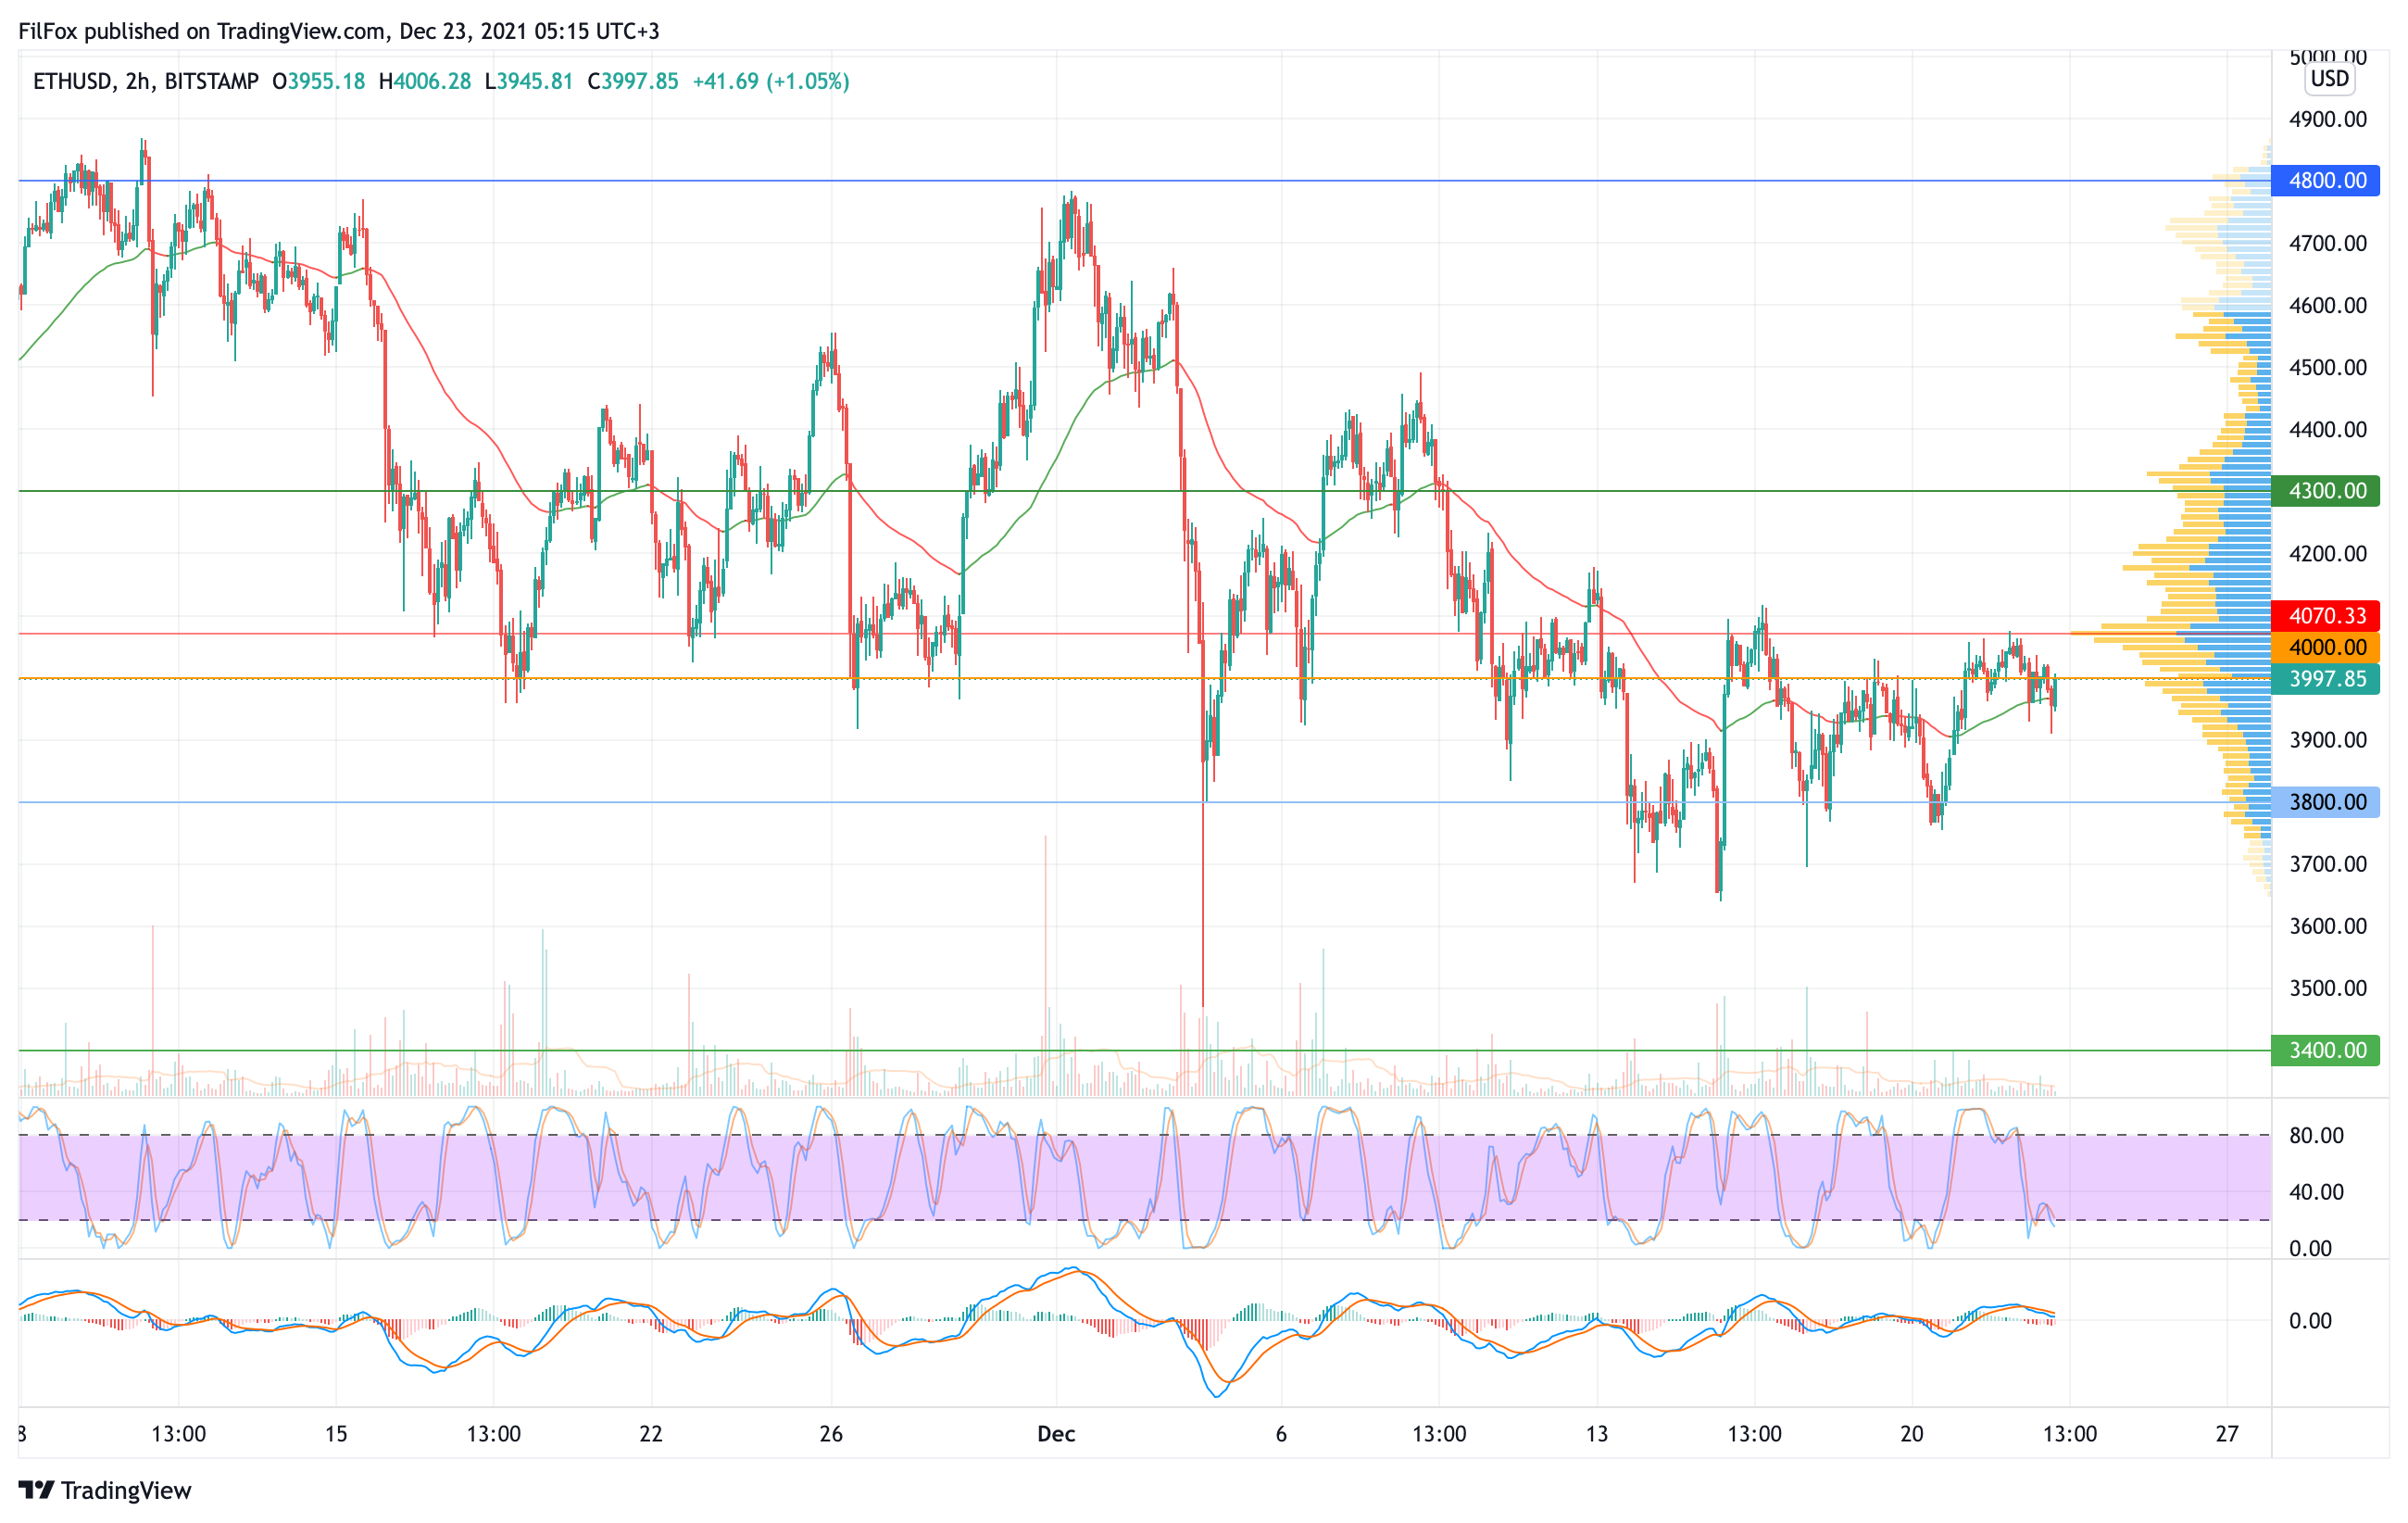
Task: Select the green 4300.00 price label
Action: pos(2326,491)
